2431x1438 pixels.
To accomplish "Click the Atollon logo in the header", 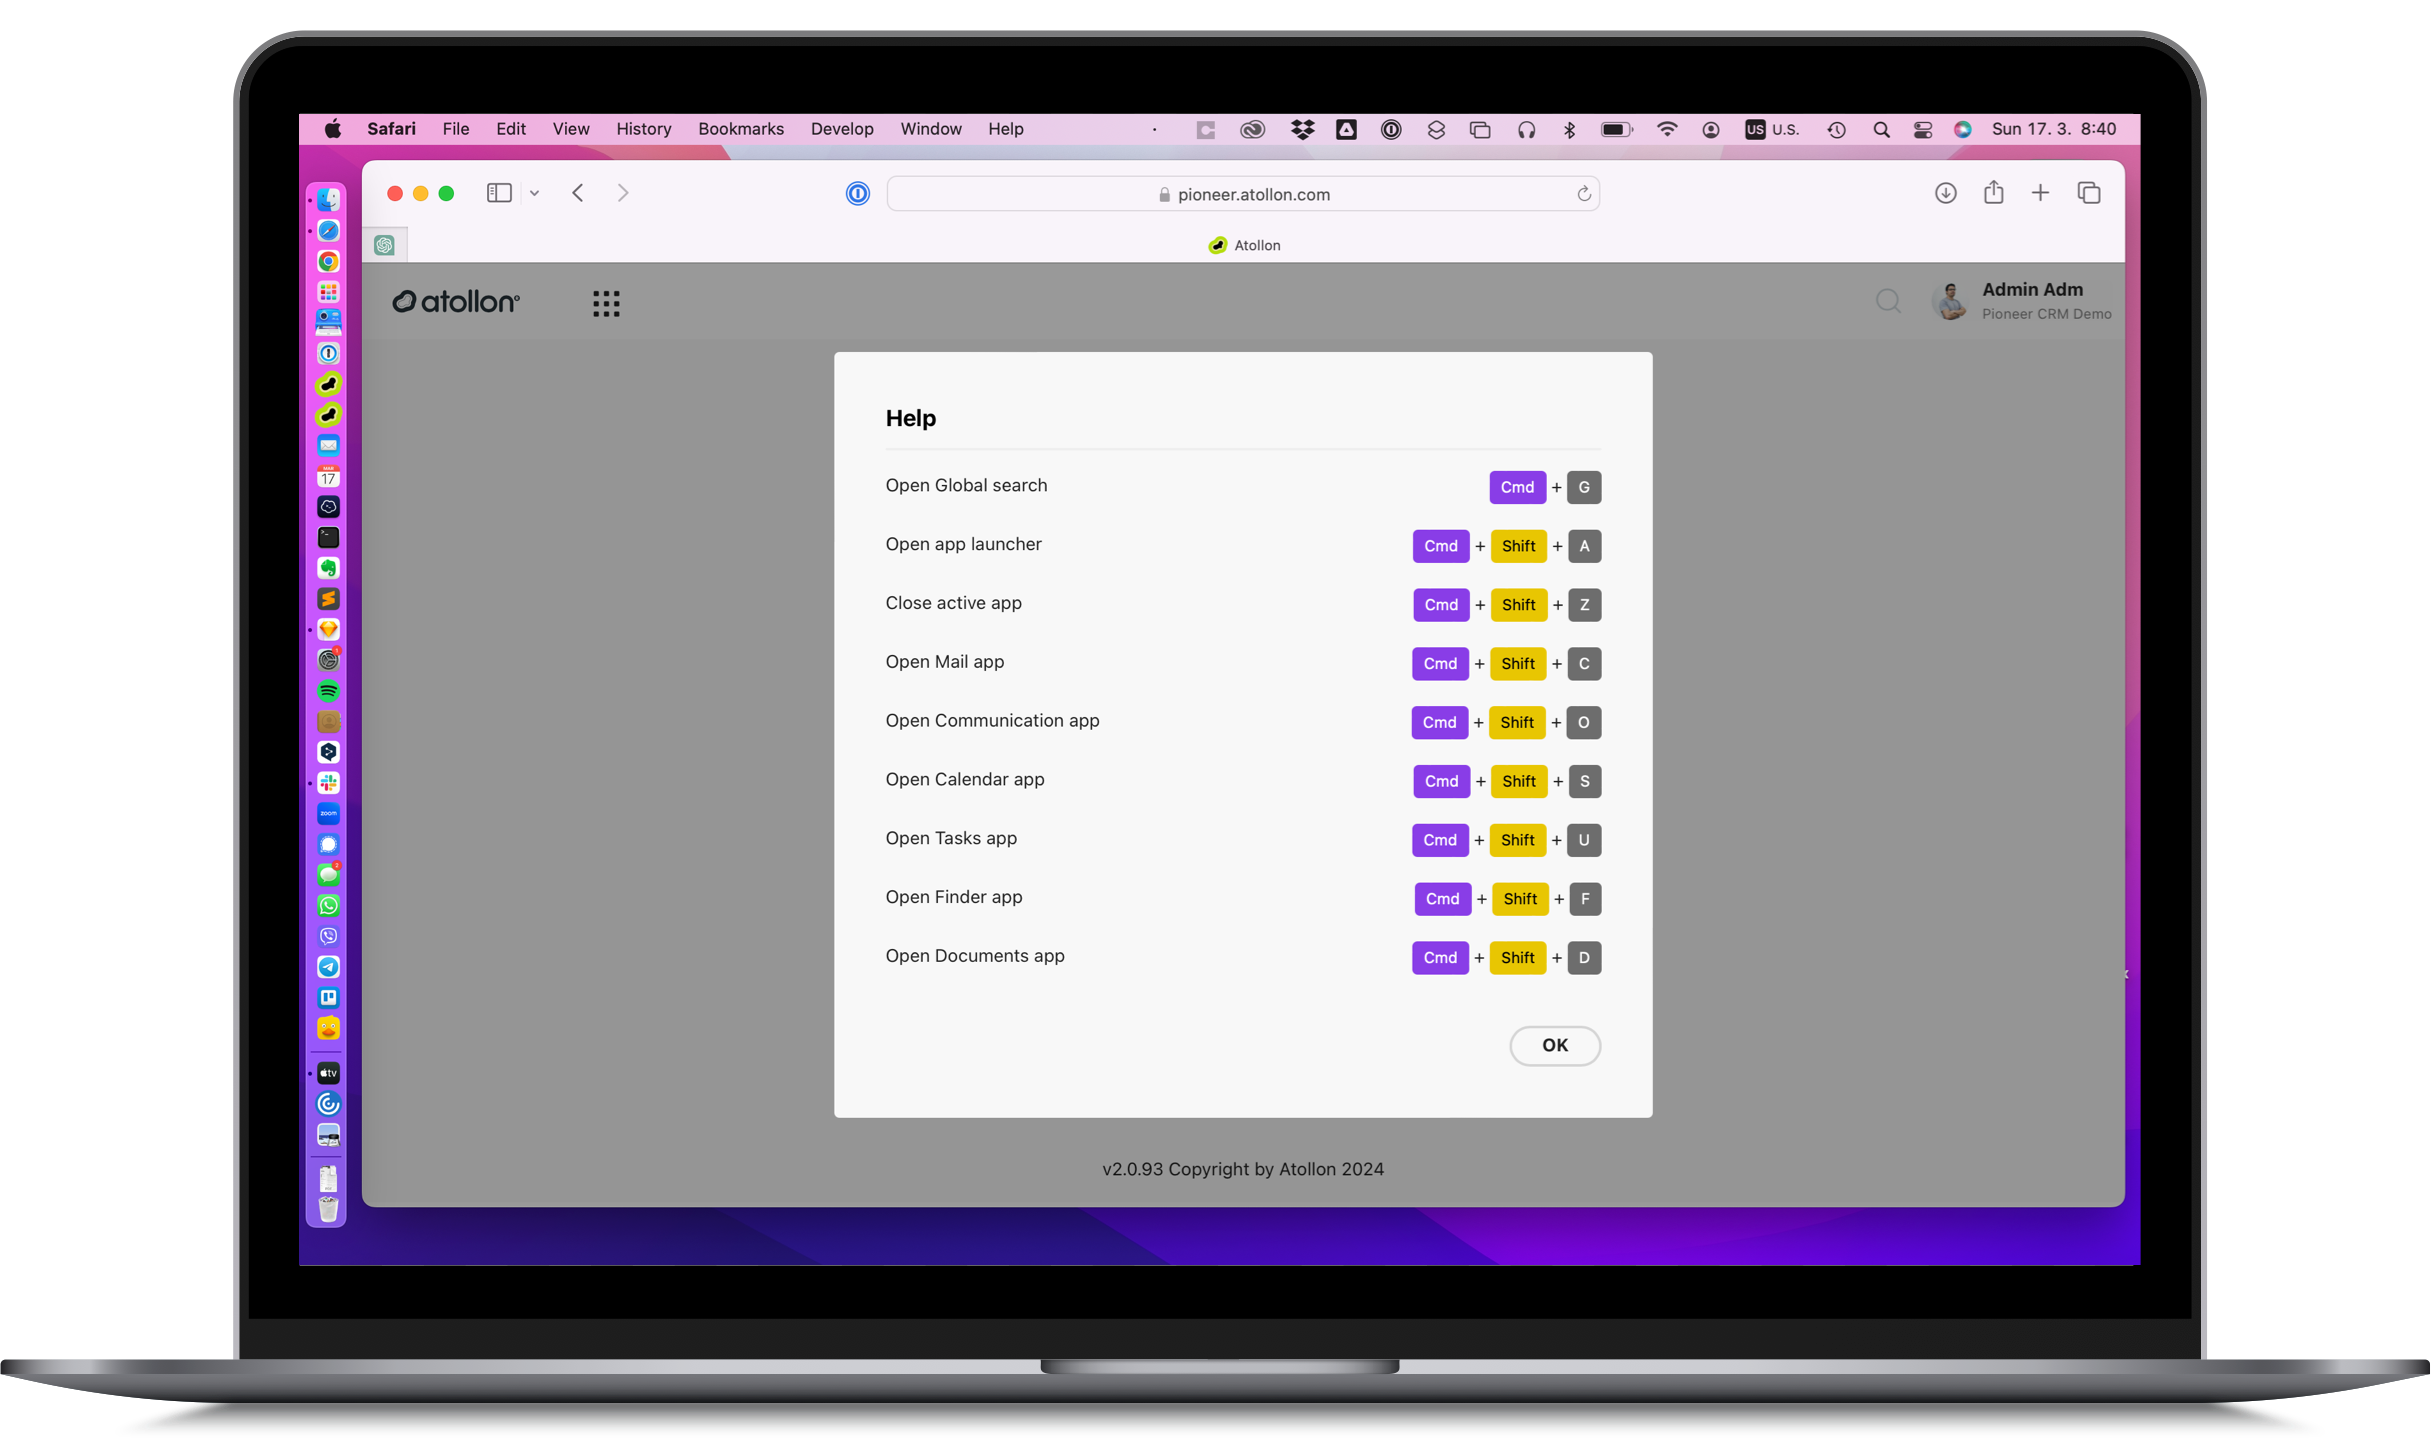I will [456, 301].
